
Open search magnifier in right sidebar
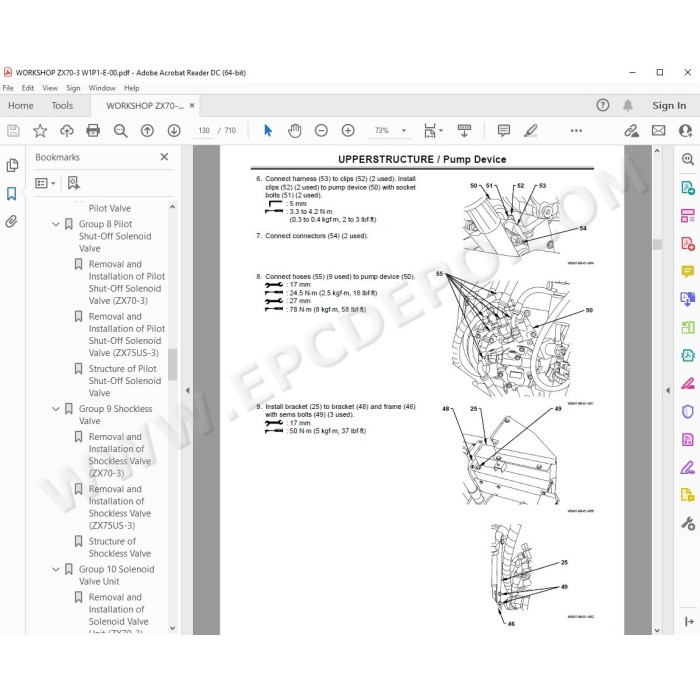(688, 159)
